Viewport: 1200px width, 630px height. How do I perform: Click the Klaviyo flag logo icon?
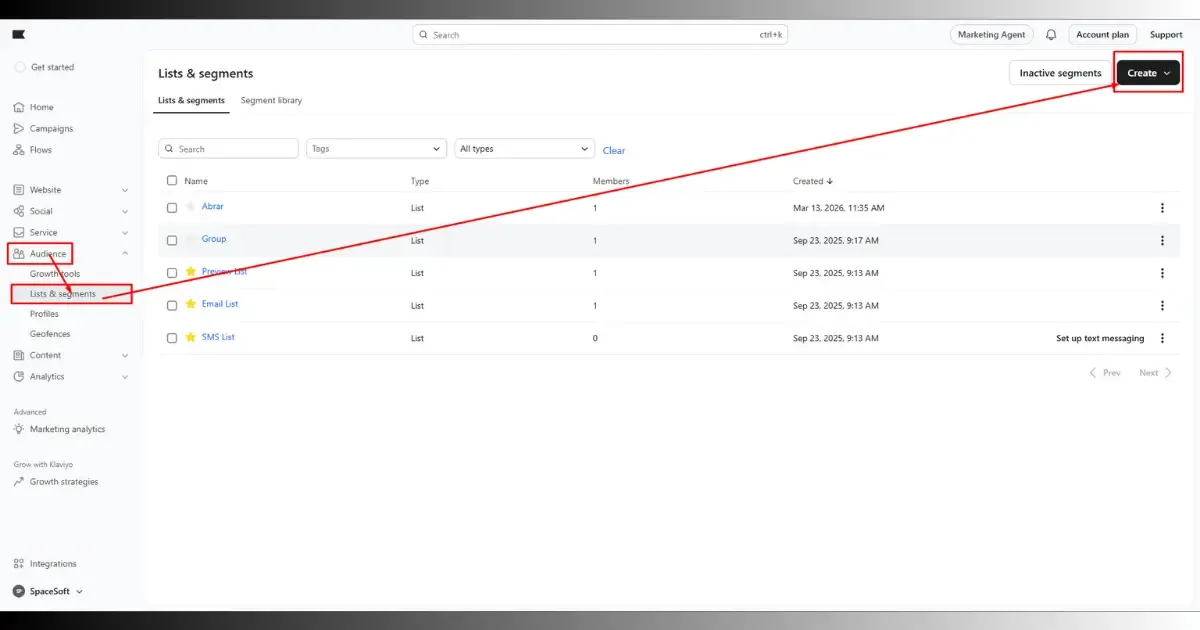[18, 34]
